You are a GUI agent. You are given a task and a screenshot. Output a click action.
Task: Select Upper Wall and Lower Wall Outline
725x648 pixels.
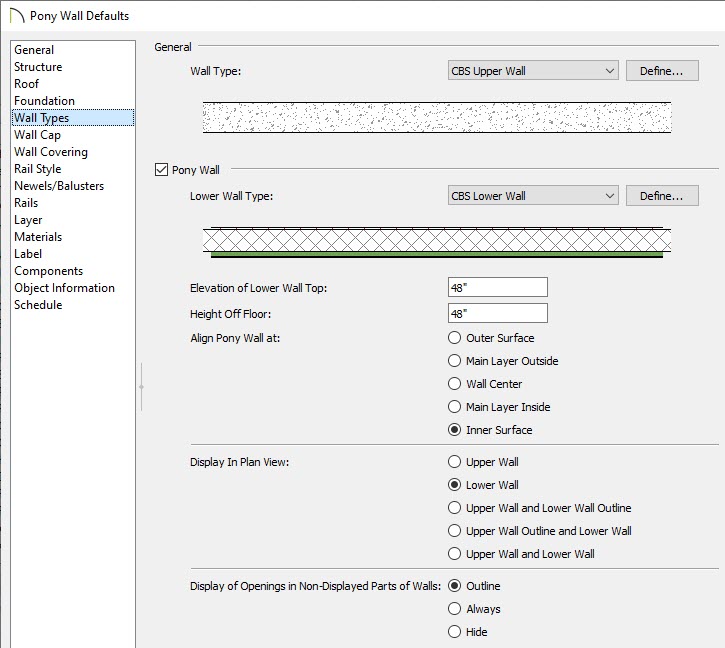[x=455, y=508]
